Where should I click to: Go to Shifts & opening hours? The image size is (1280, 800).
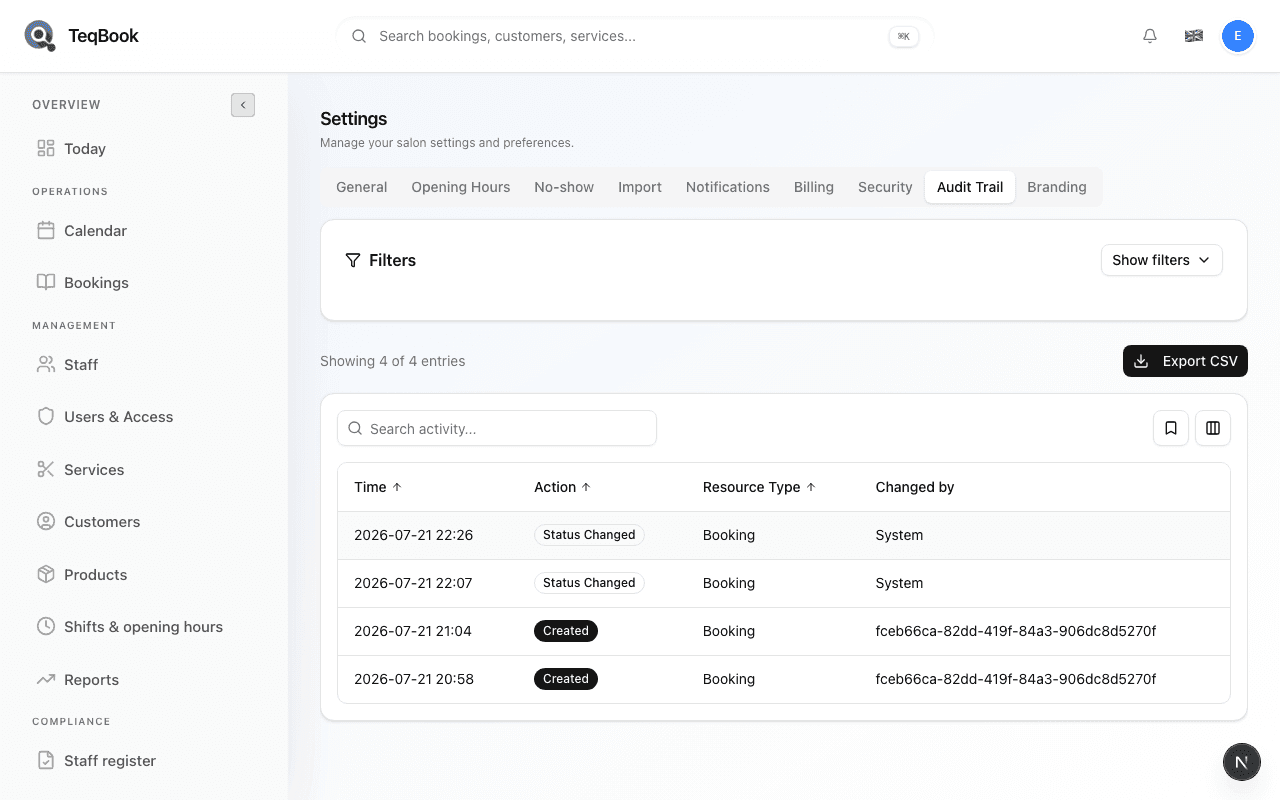click(x=144, y=626)
